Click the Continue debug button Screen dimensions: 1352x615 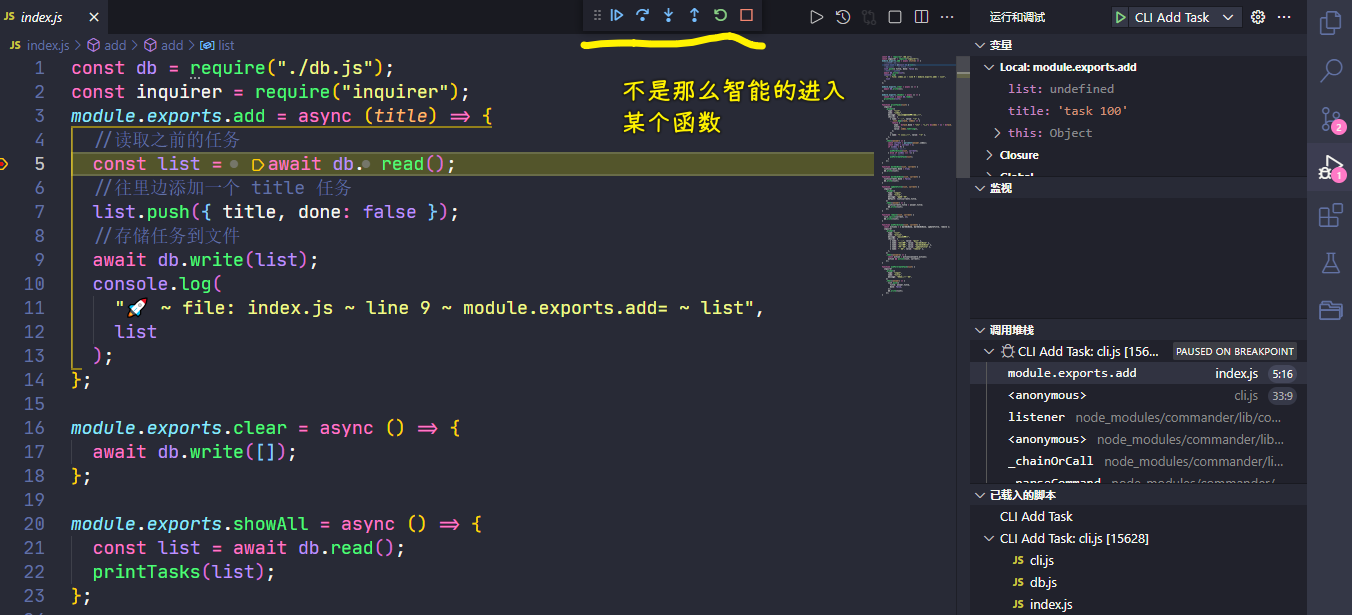pos(617,15)
